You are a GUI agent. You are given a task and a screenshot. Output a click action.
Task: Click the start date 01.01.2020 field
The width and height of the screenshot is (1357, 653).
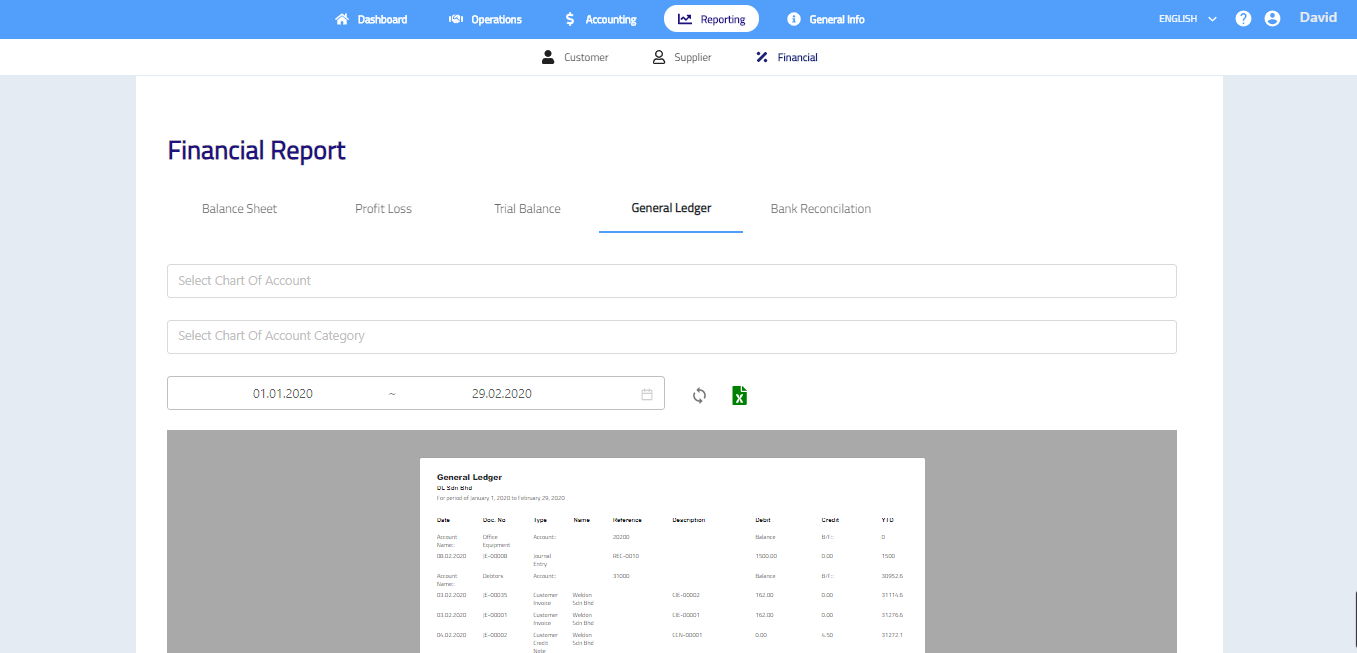[x=282, y=394]
